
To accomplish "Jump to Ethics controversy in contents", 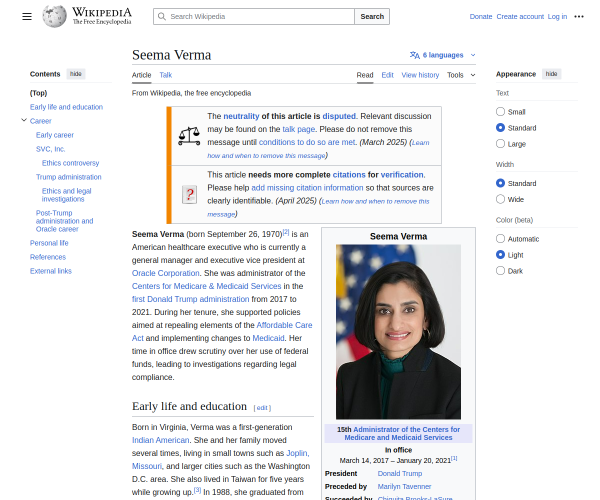I will click(70, 163).
